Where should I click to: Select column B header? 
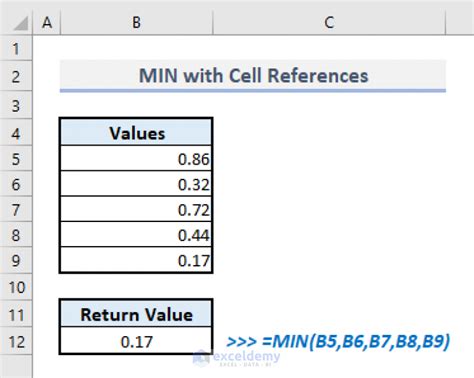(136, 23)
